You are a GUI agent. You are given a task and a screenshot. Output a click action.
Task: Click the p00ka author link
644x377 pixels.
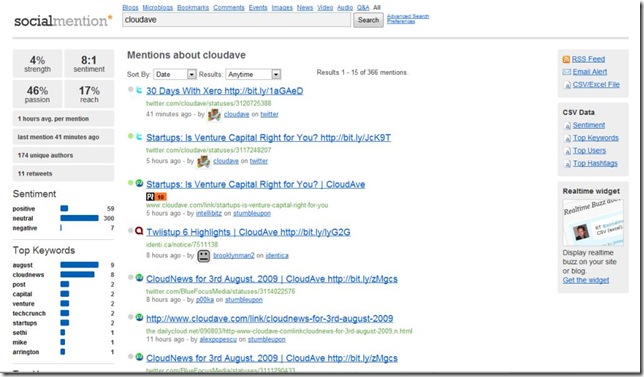tap(205, 300)
